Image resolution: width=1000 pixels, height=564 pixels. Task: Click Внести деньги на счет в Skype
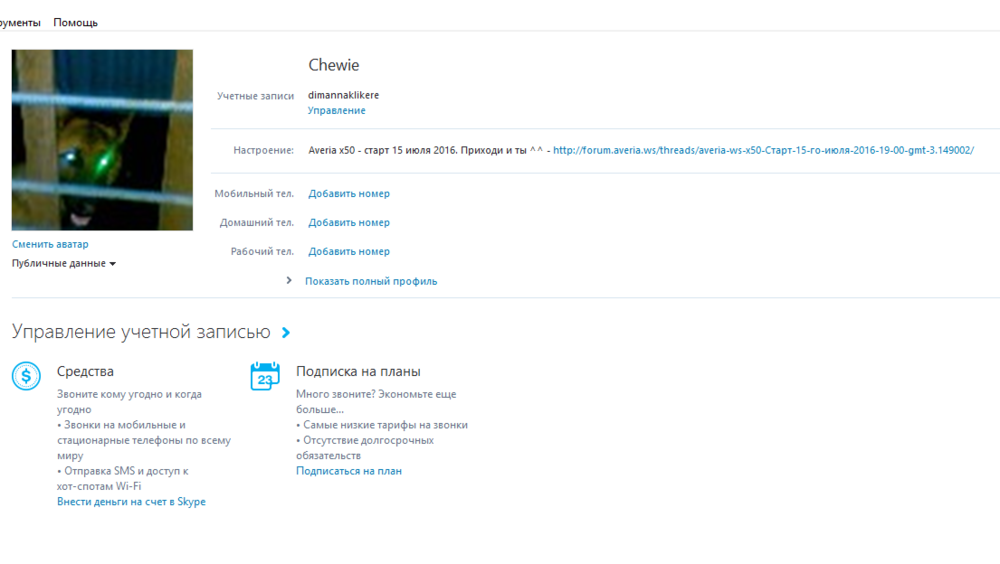pos(131,502)
